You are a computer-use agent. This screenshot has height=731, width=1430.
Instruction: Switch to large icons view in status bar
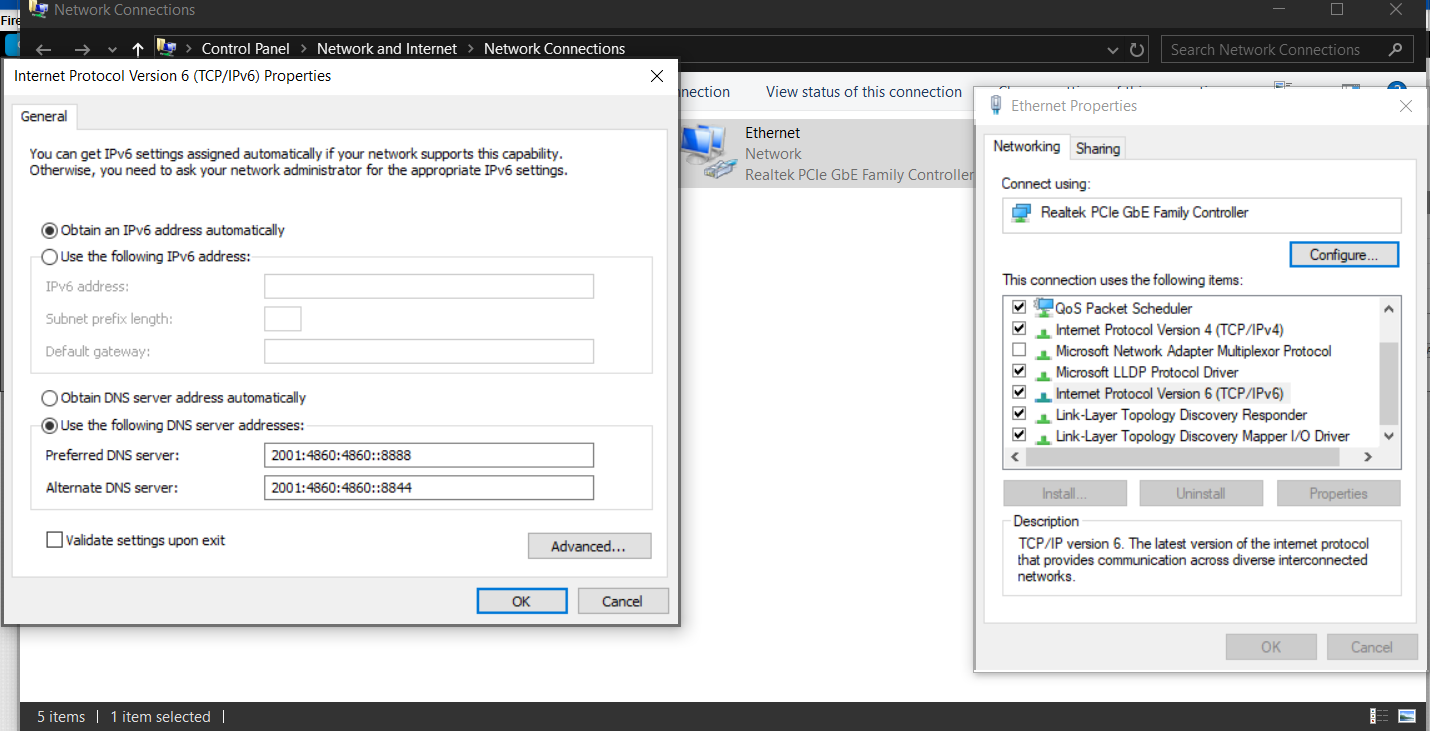tap(1407, 716)
